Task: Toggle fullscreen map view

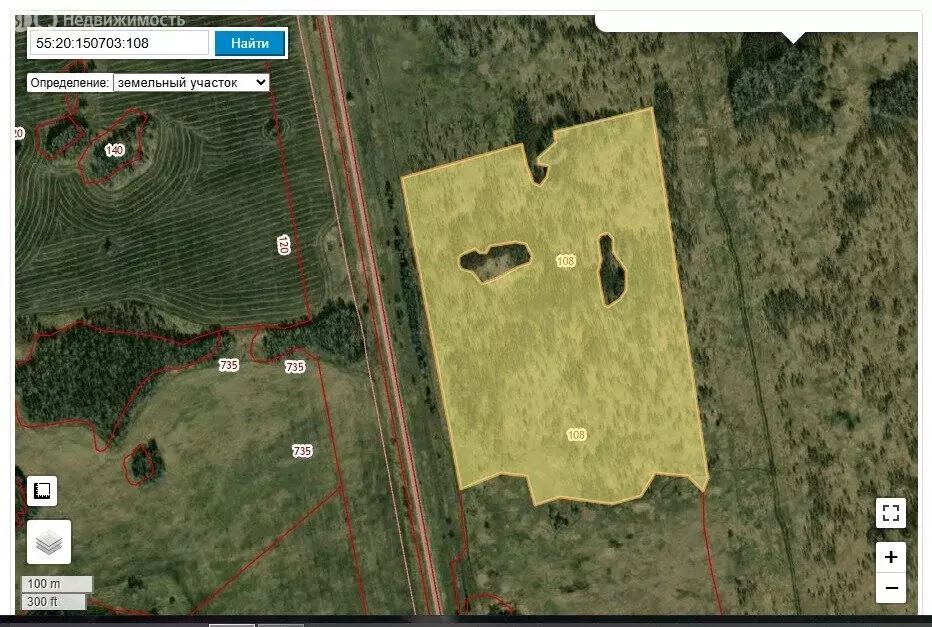Action: [890, 514]
